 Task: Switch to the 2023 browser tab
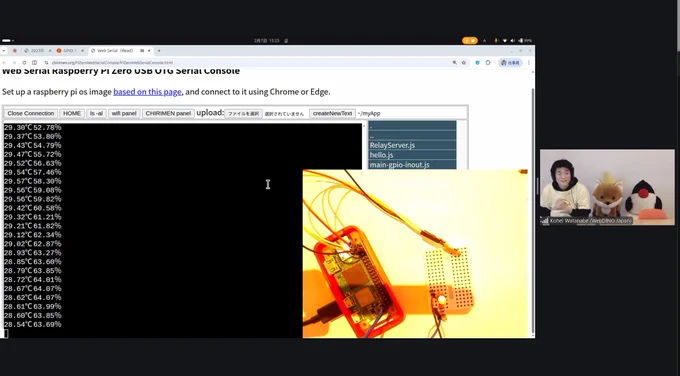pos(38,51)
